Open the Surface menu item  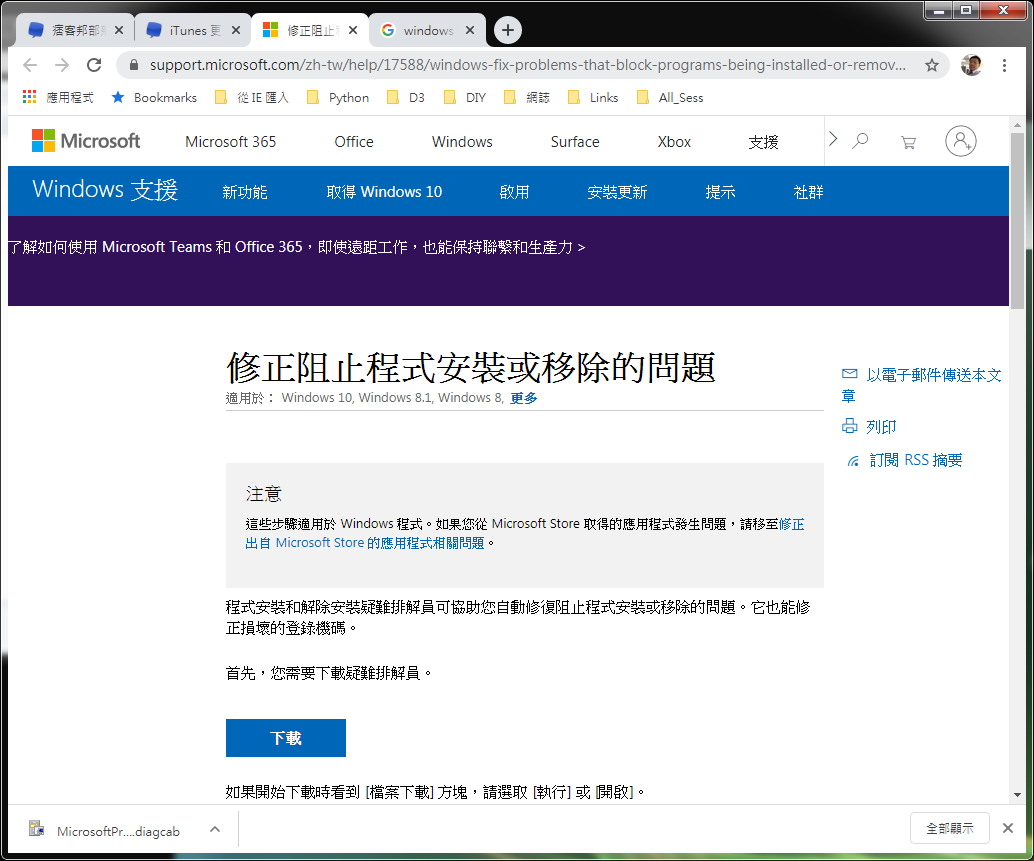[x=574, y=142]
